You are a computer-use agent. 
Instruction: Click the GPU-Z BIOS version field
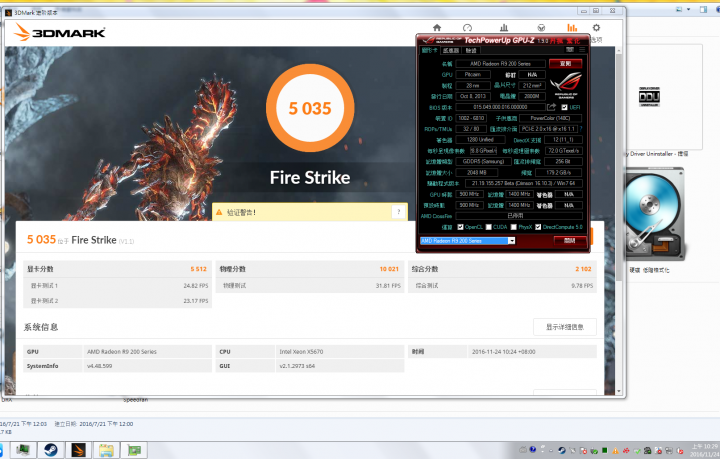coord(500,107)
